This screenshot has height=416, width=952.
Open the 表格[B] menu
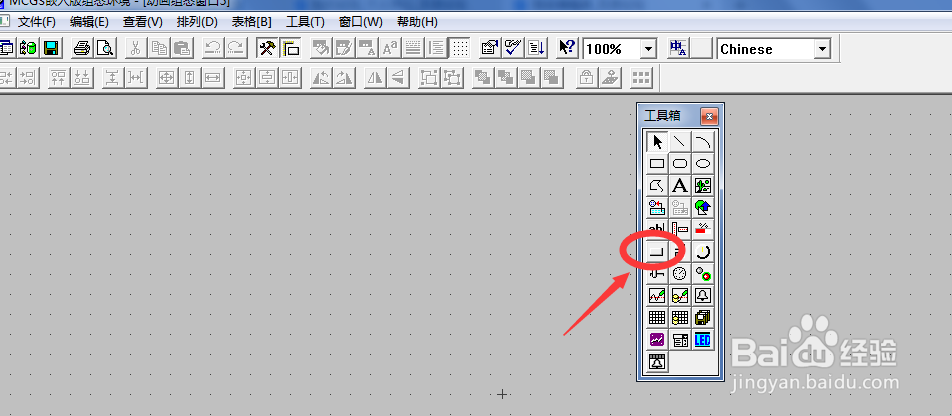(251, 22)
